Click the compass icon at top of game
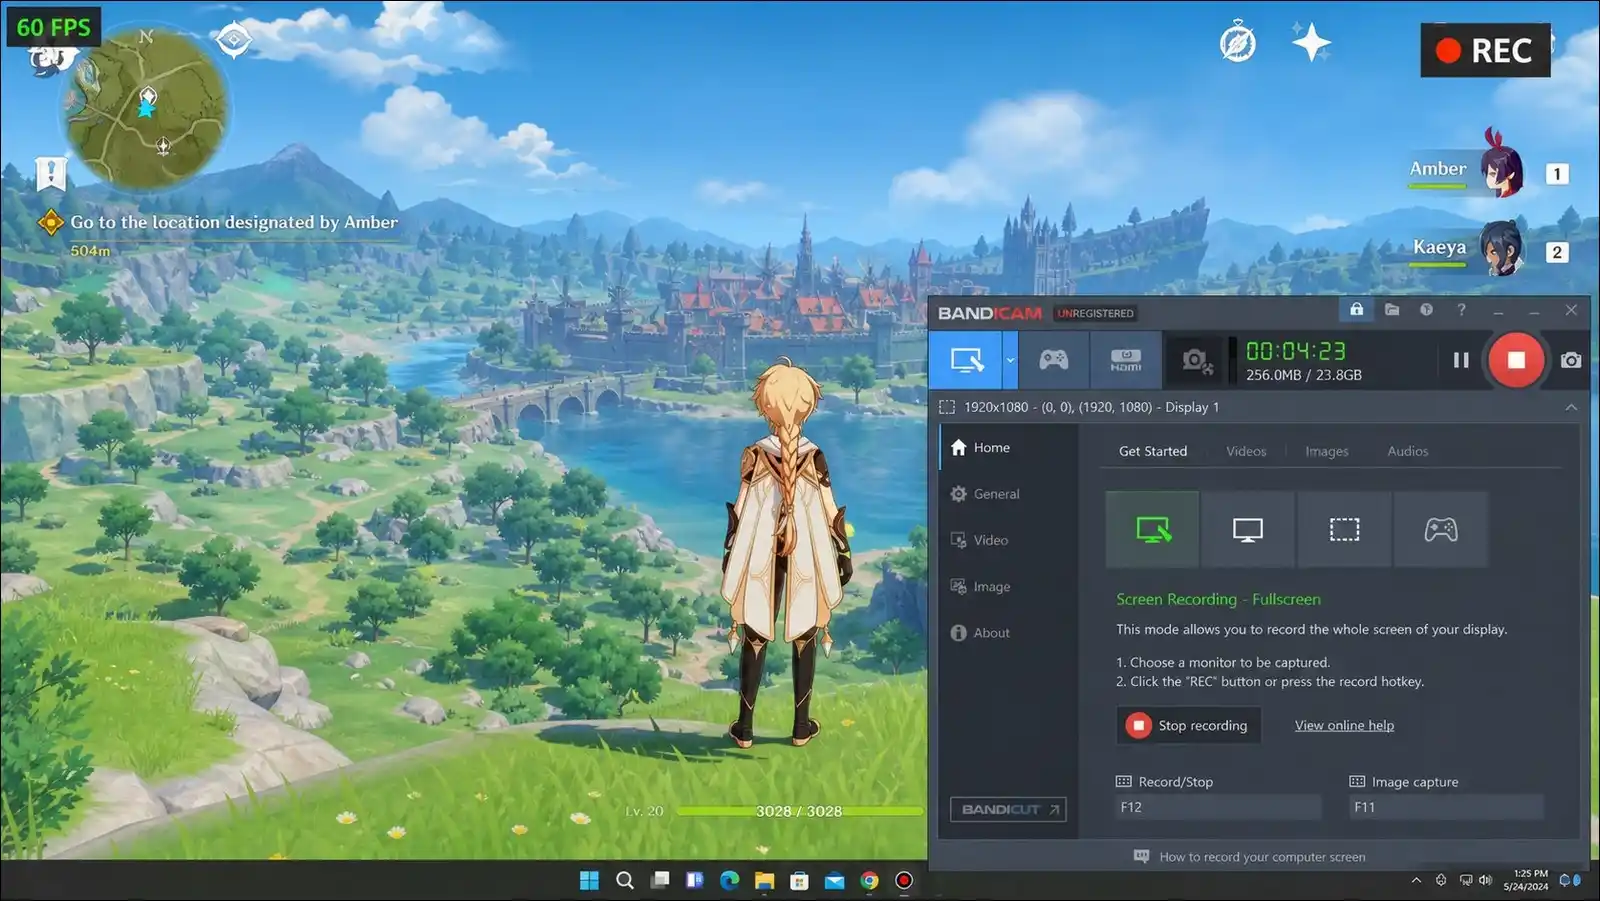The width and height of the screenshot is (1600, 901). [1237, 43]
